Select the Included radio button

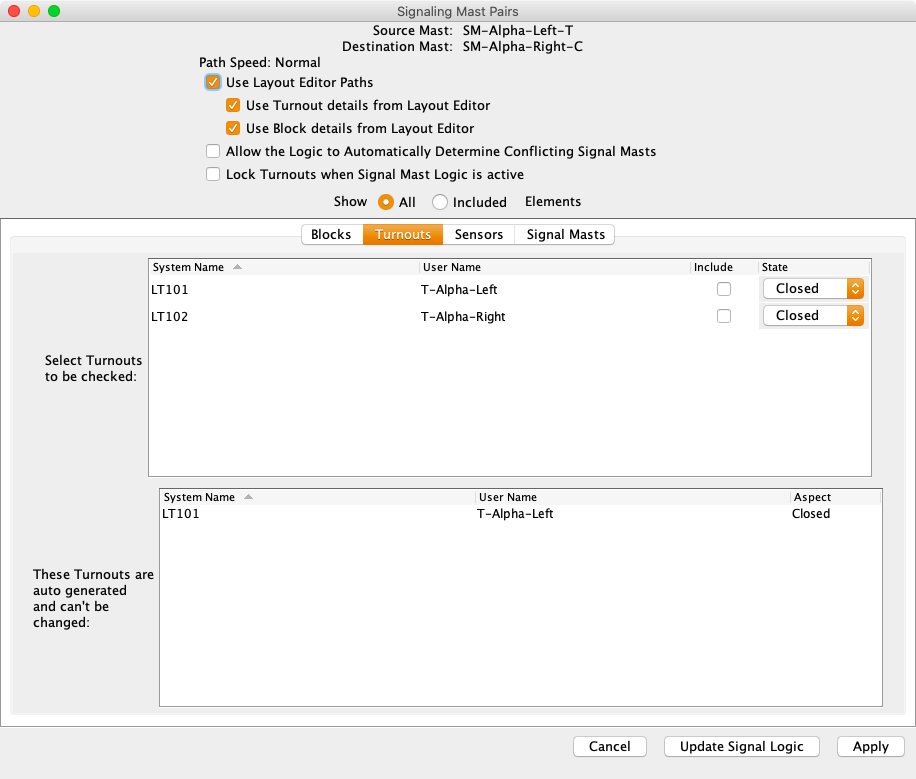tap(440, 202)
